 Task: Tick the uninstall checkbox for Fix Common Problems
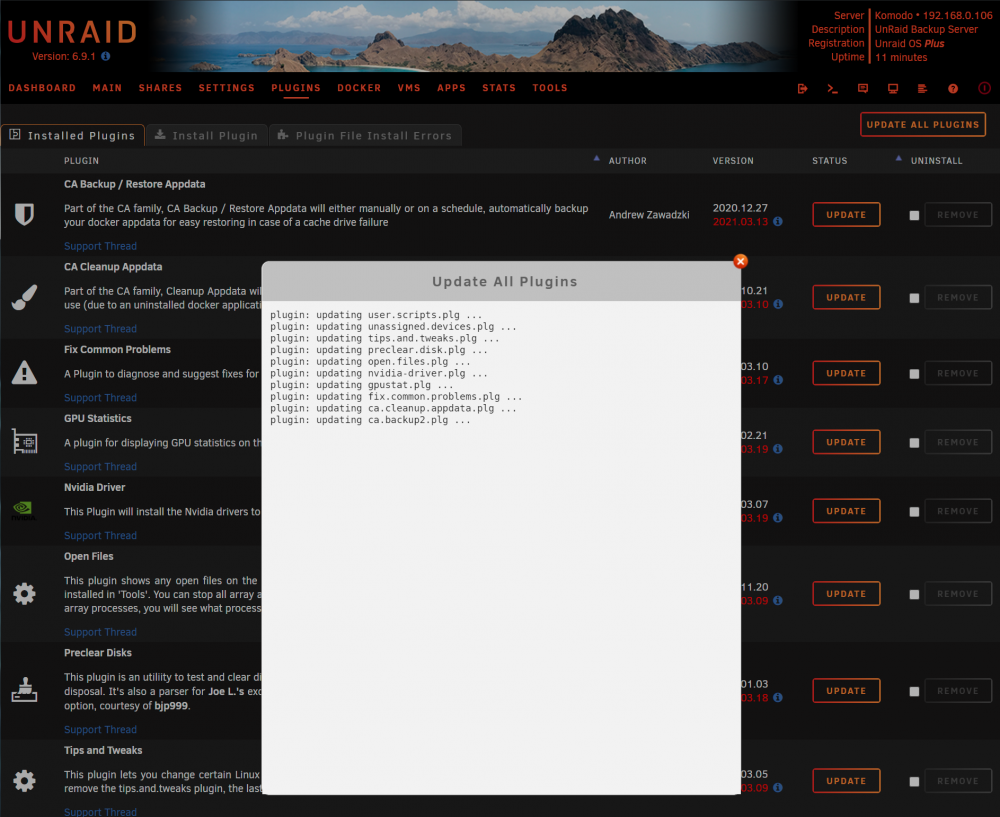coord(914,374)
